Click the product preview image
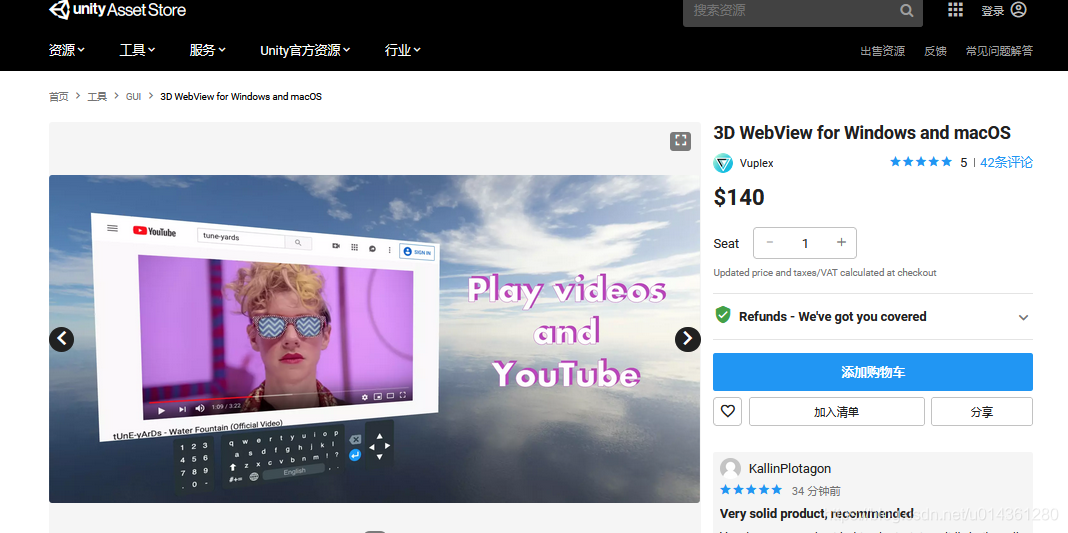The image size is (1068, 533). pyautogui.click(x=374, y=338)
